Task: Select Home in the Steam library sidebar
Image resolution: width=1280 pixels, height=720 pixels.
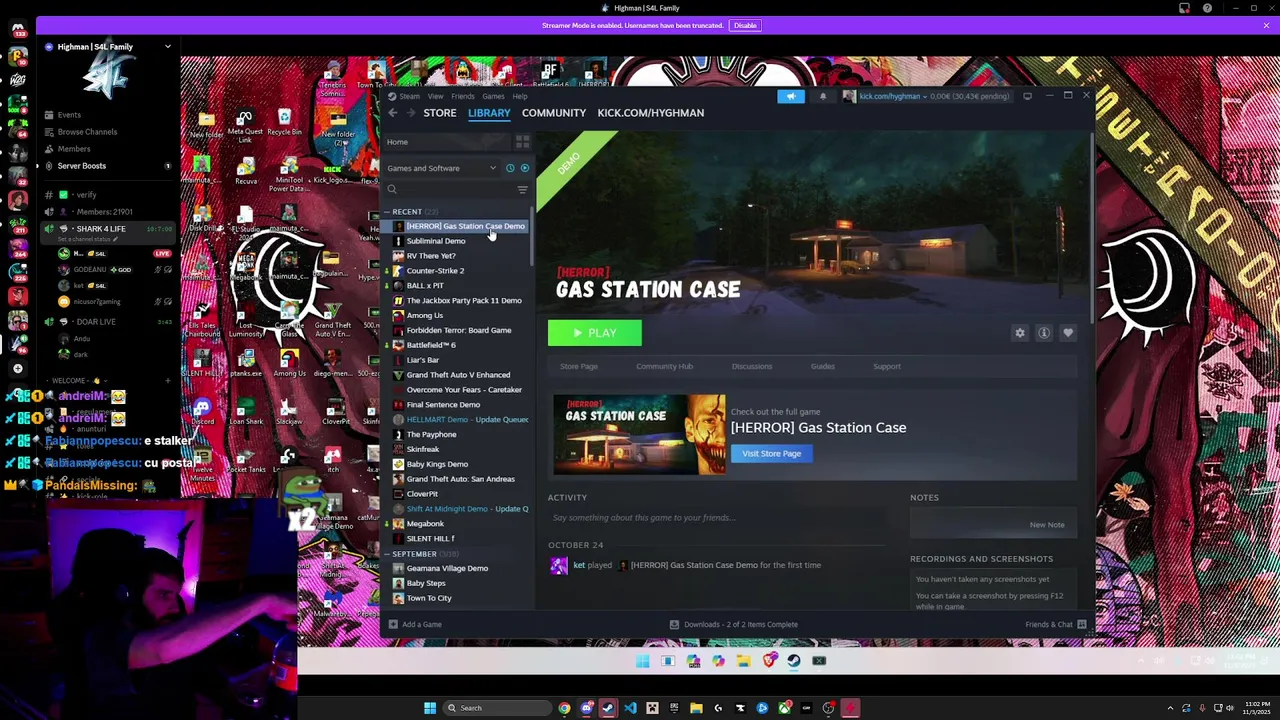Action: click(447, 142)
